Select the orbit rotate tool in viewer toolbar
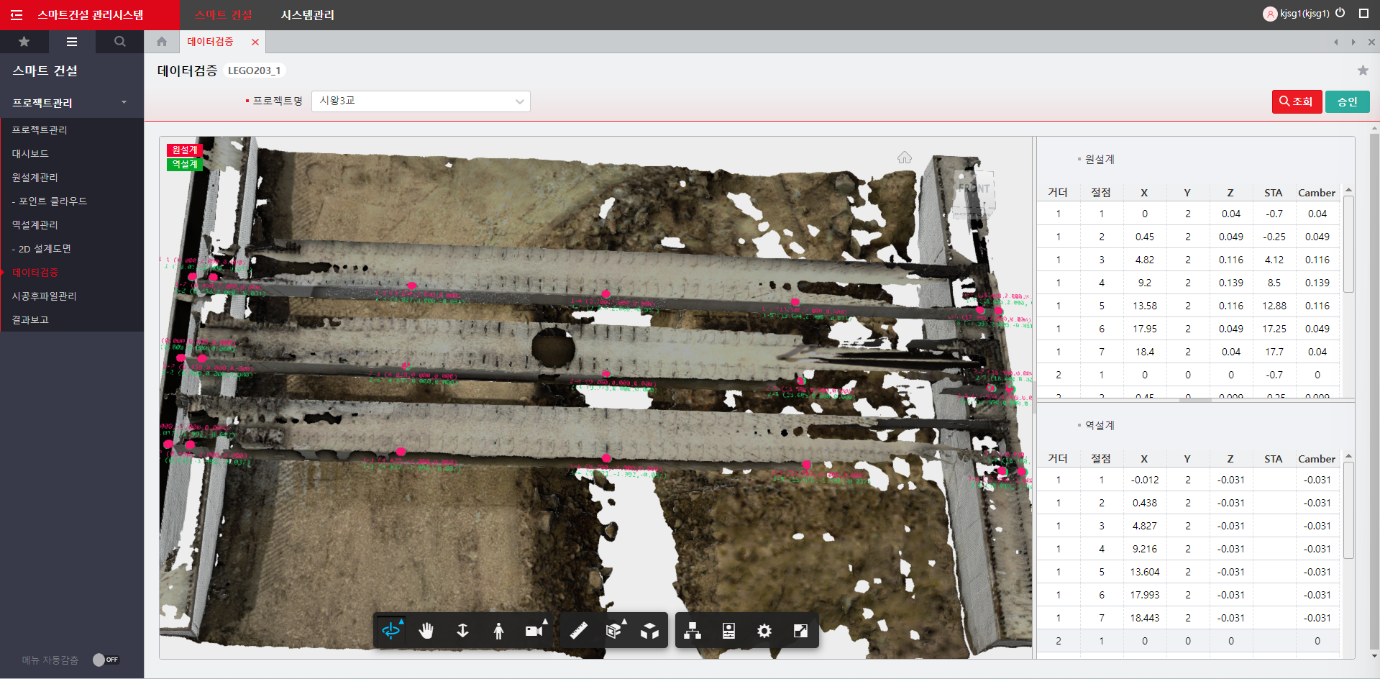 (x=391, y=630)
